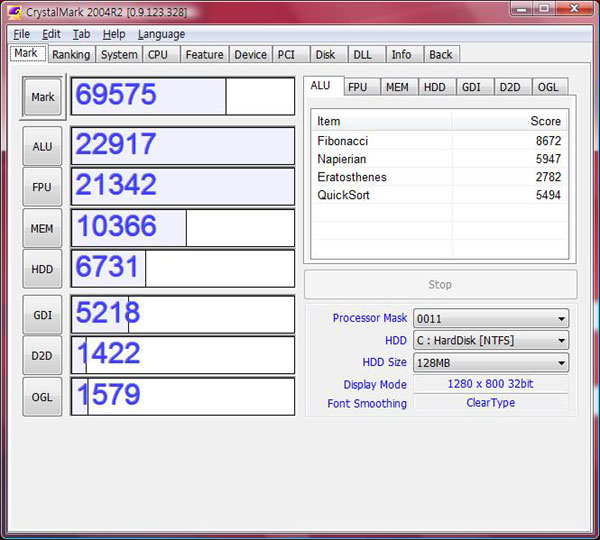This screenshot has height=540, width=600.
Task: Switch to the CPU tab
Action: point(161,54)
